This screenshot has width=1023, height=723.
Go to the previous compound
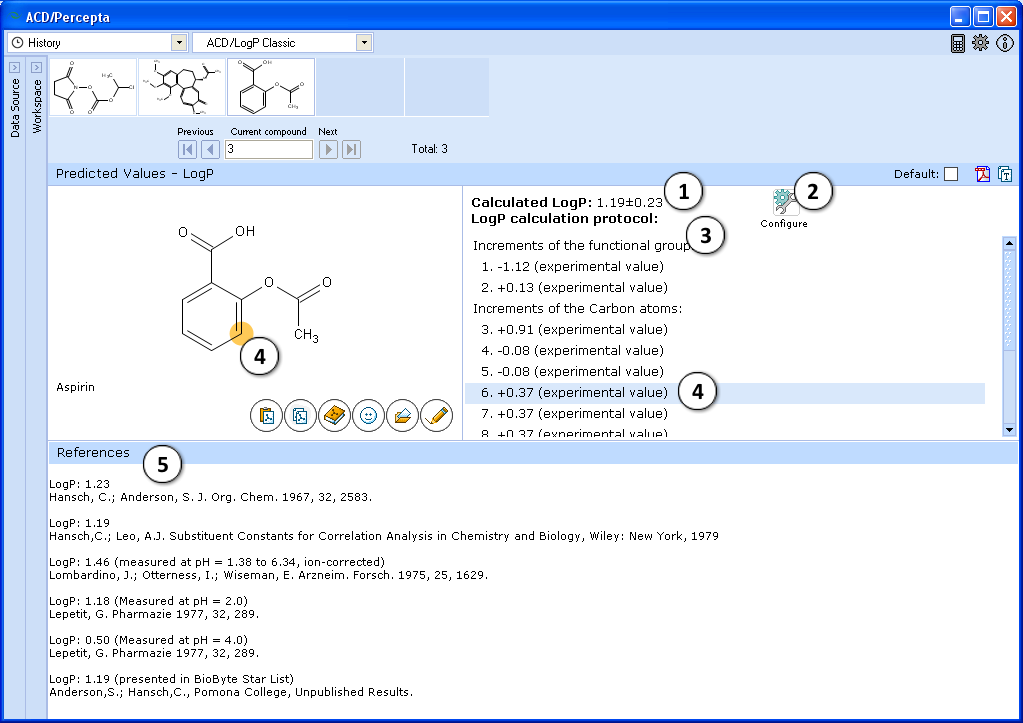pyautogui.click(x=210, y=149)
